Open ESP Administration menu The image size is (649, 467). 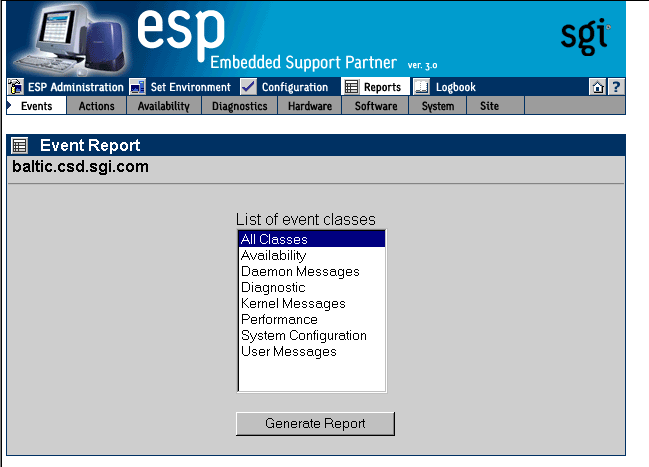coord(76,87)
